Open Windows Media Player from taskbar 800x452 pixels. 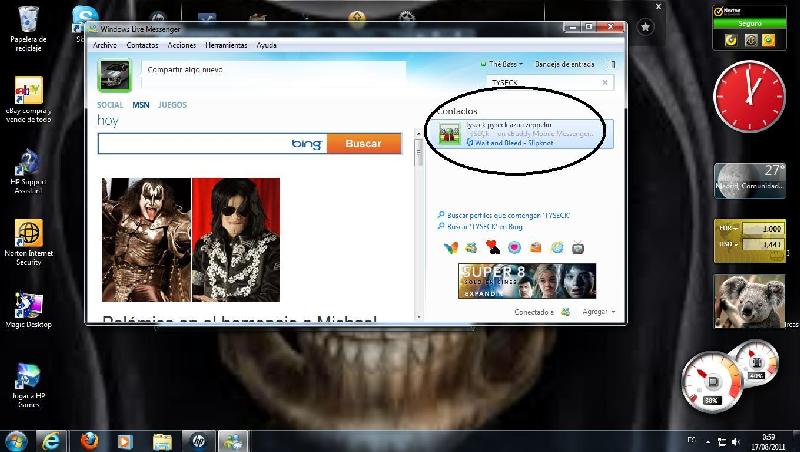(125, 441)
